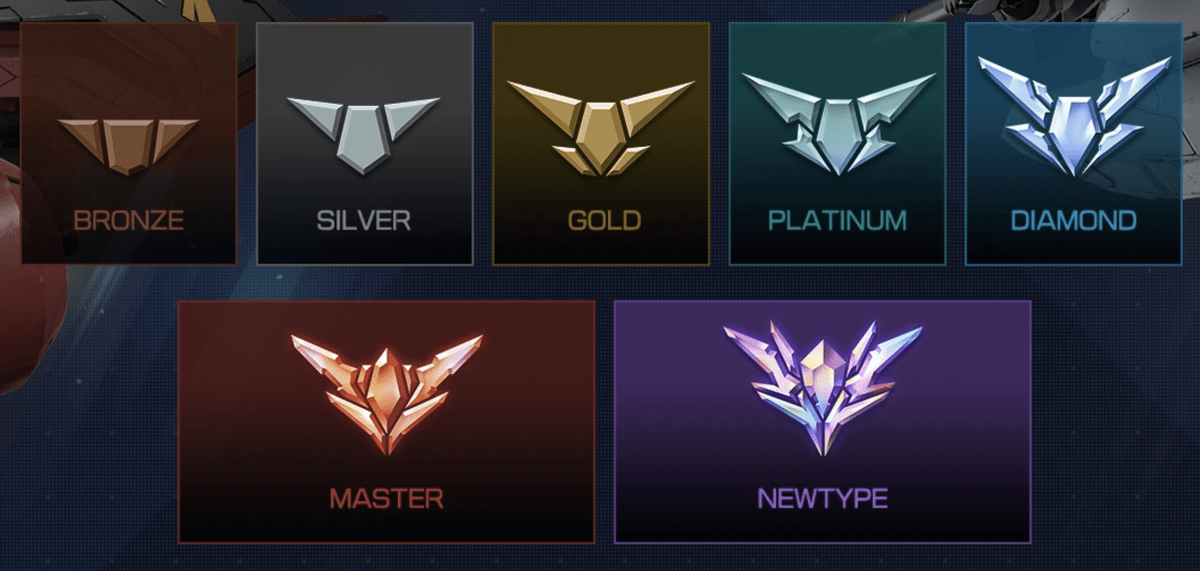Viewport: 1200px width, 571px height.
Task: Open the red Master tier card
Action: [386, 422]
